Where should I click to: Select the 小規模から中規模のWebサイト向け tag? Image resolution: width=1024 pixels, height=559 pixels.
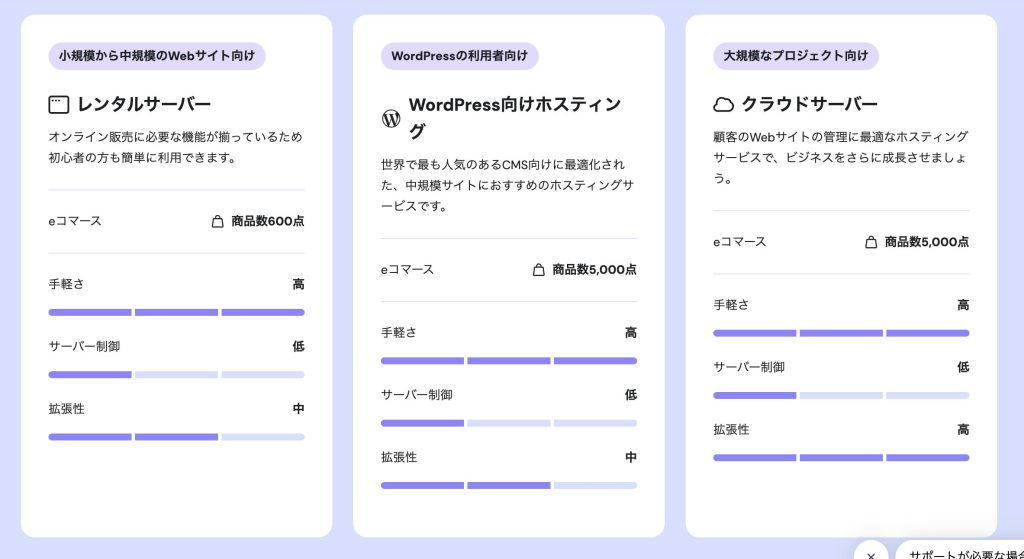[x=157, y=56]
